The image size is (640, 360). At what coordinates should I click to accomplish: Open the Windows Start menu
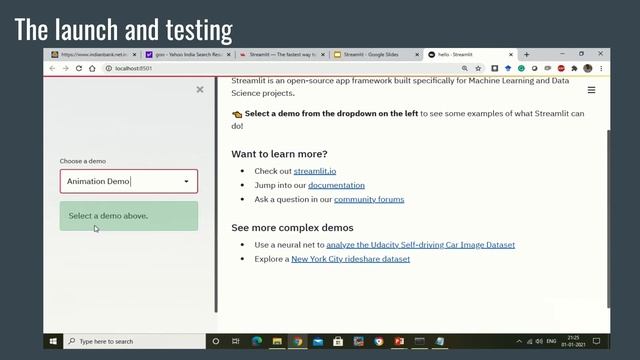coord(53,341)
